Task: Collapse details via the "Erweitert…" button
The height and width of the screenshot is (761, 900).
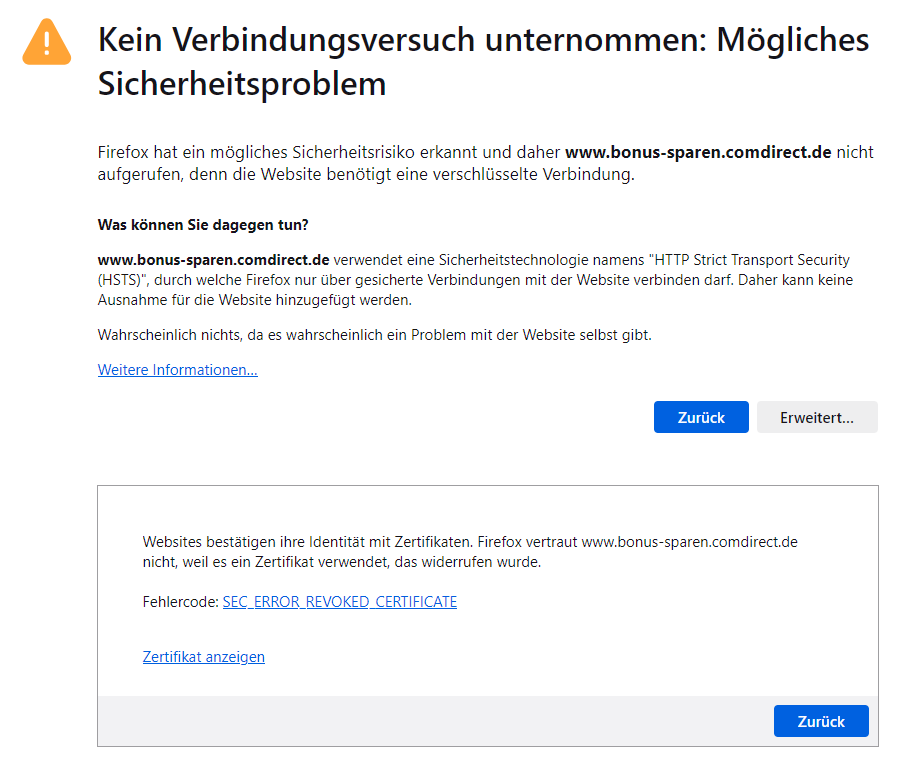Action: click(x=817, y=418)
